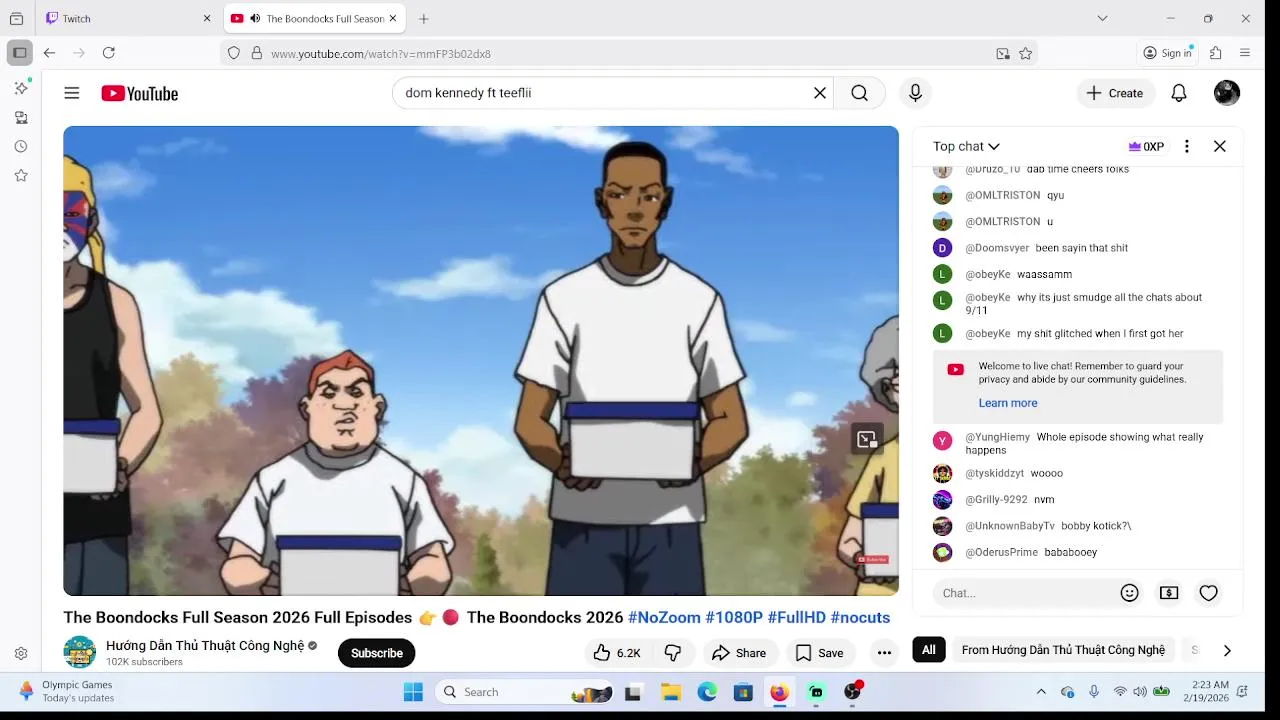Open the channel avatar below video

[80, 652]
